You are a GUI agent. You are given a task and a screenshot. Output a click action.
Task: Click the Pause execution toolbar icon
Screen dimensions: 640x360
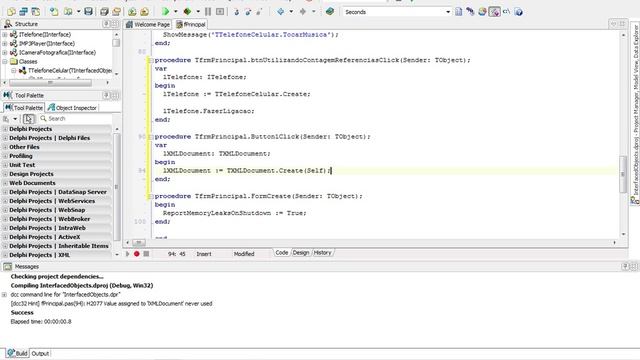208,12
